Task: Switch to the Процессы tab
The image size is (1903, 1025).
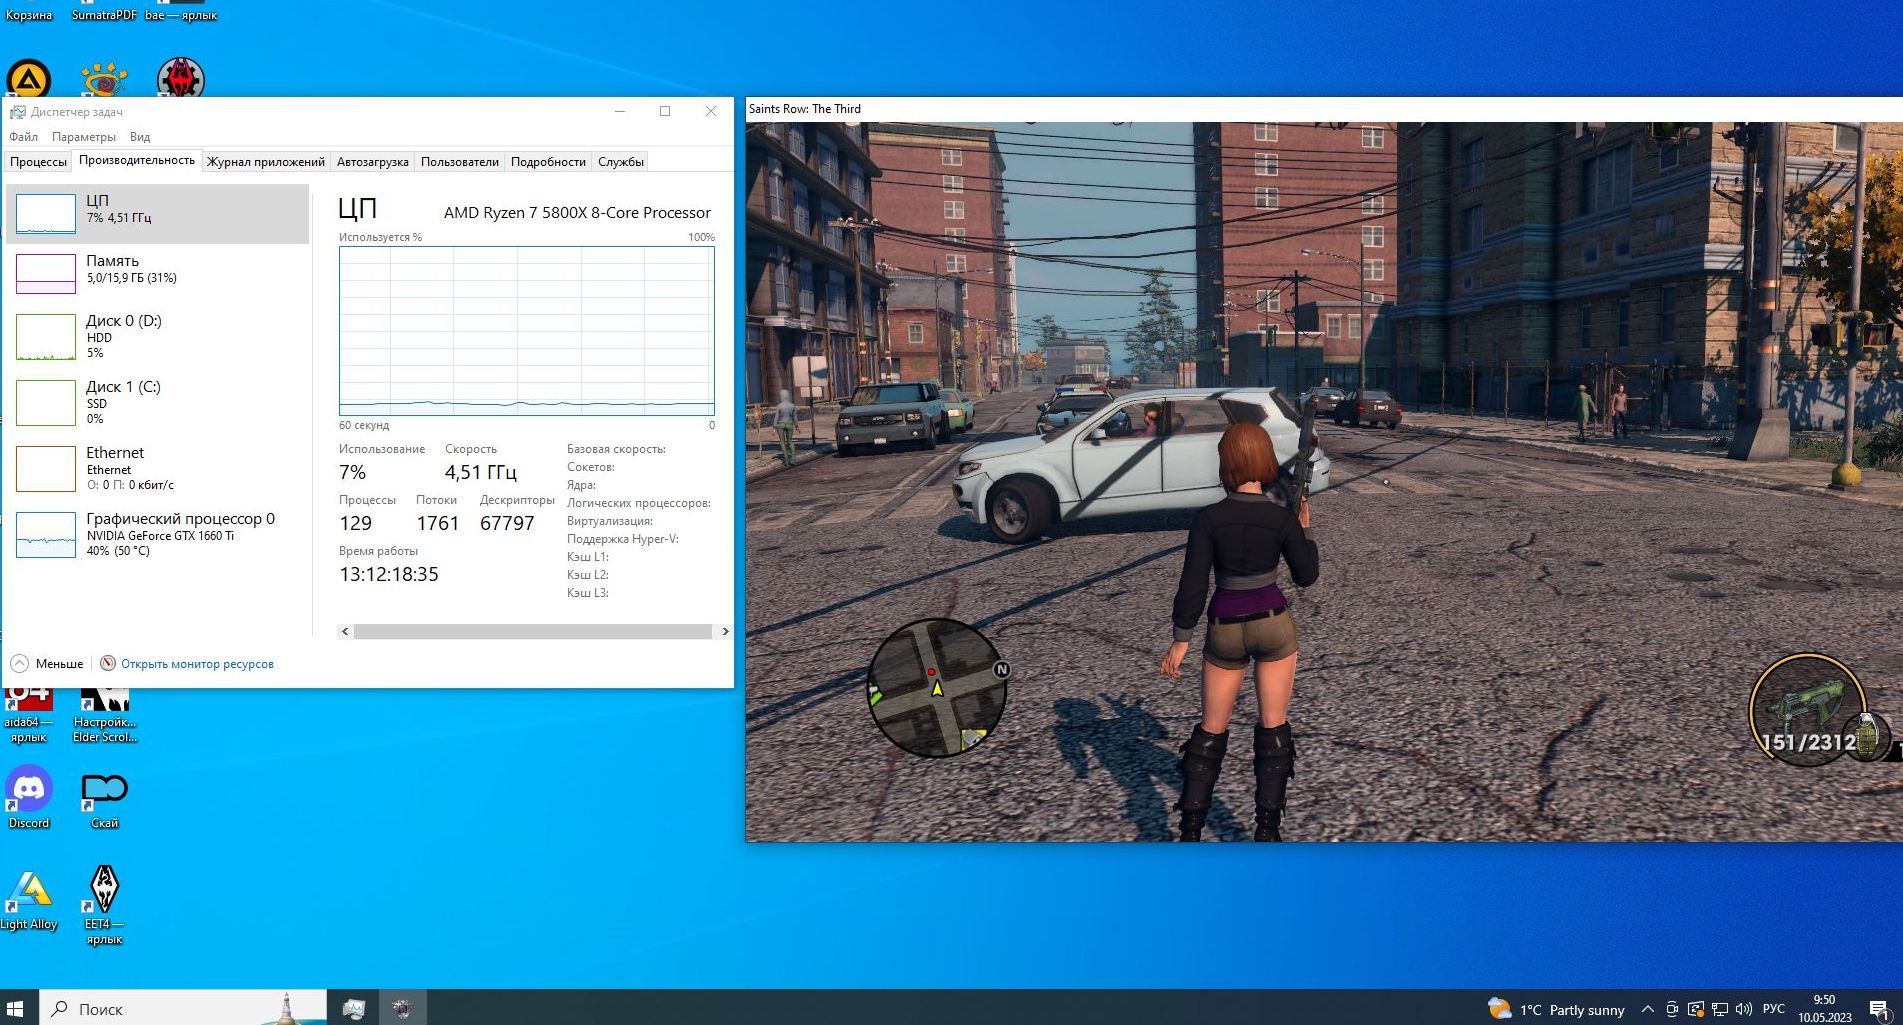Action: [38, 162]
